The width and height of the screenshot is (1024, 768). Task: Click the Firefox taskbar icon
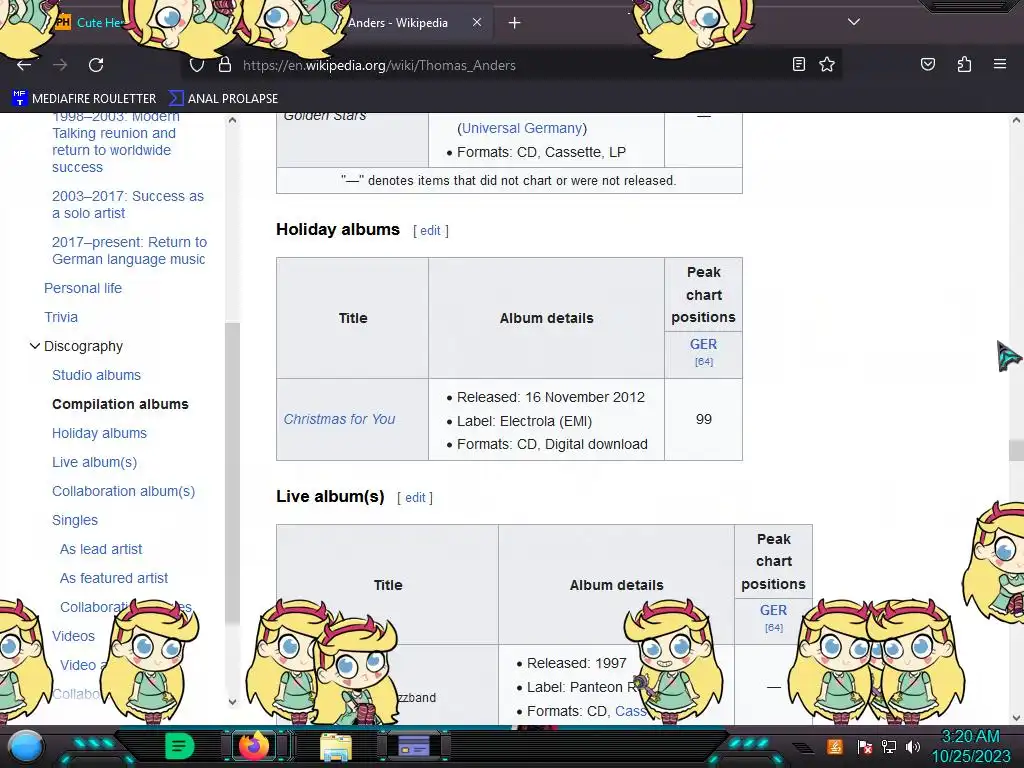pos(253,746)
